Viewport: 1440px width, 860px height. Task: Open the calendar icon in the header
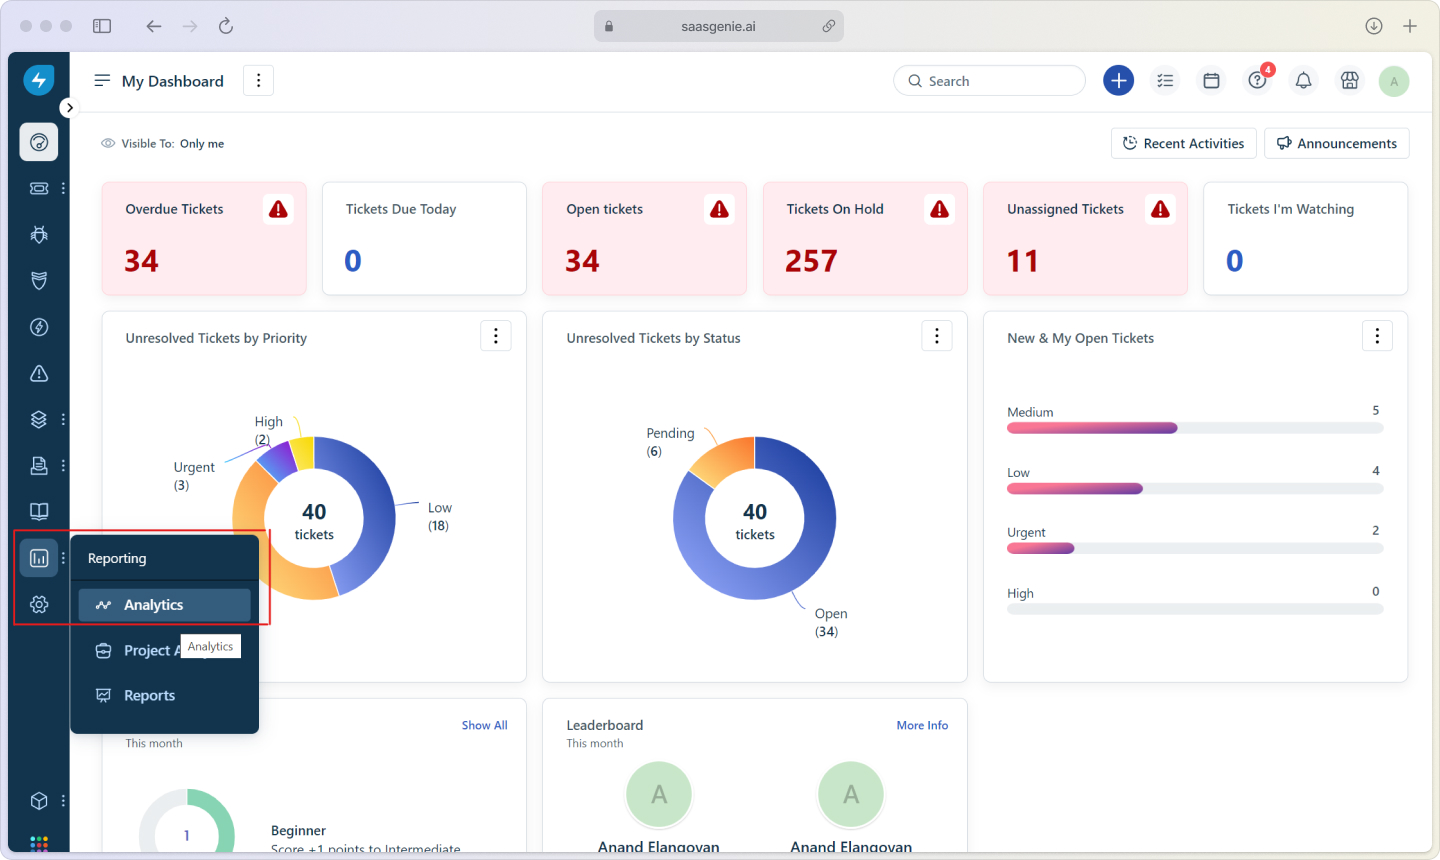point(1211,80)
